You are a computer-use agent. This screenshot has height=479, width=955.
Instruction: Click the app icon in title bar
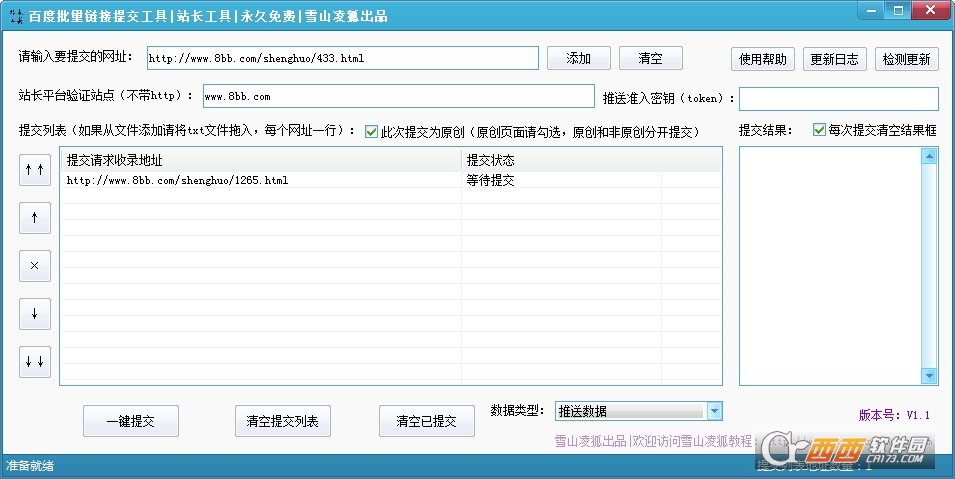coord(16,16)
